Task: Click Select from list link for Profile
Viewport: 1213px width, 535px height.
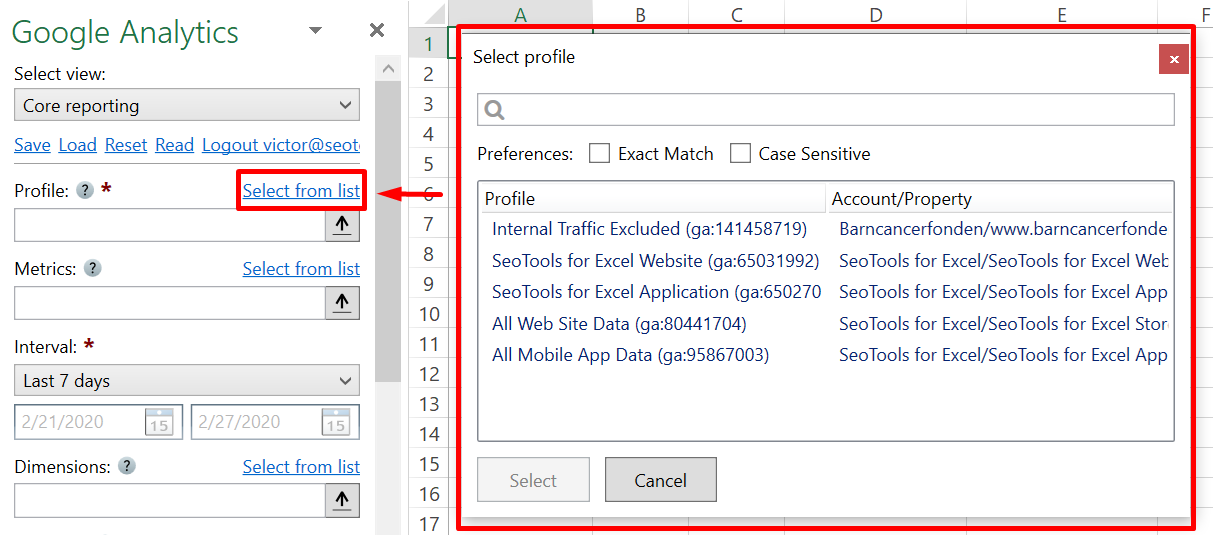Action: coord(301,190)
